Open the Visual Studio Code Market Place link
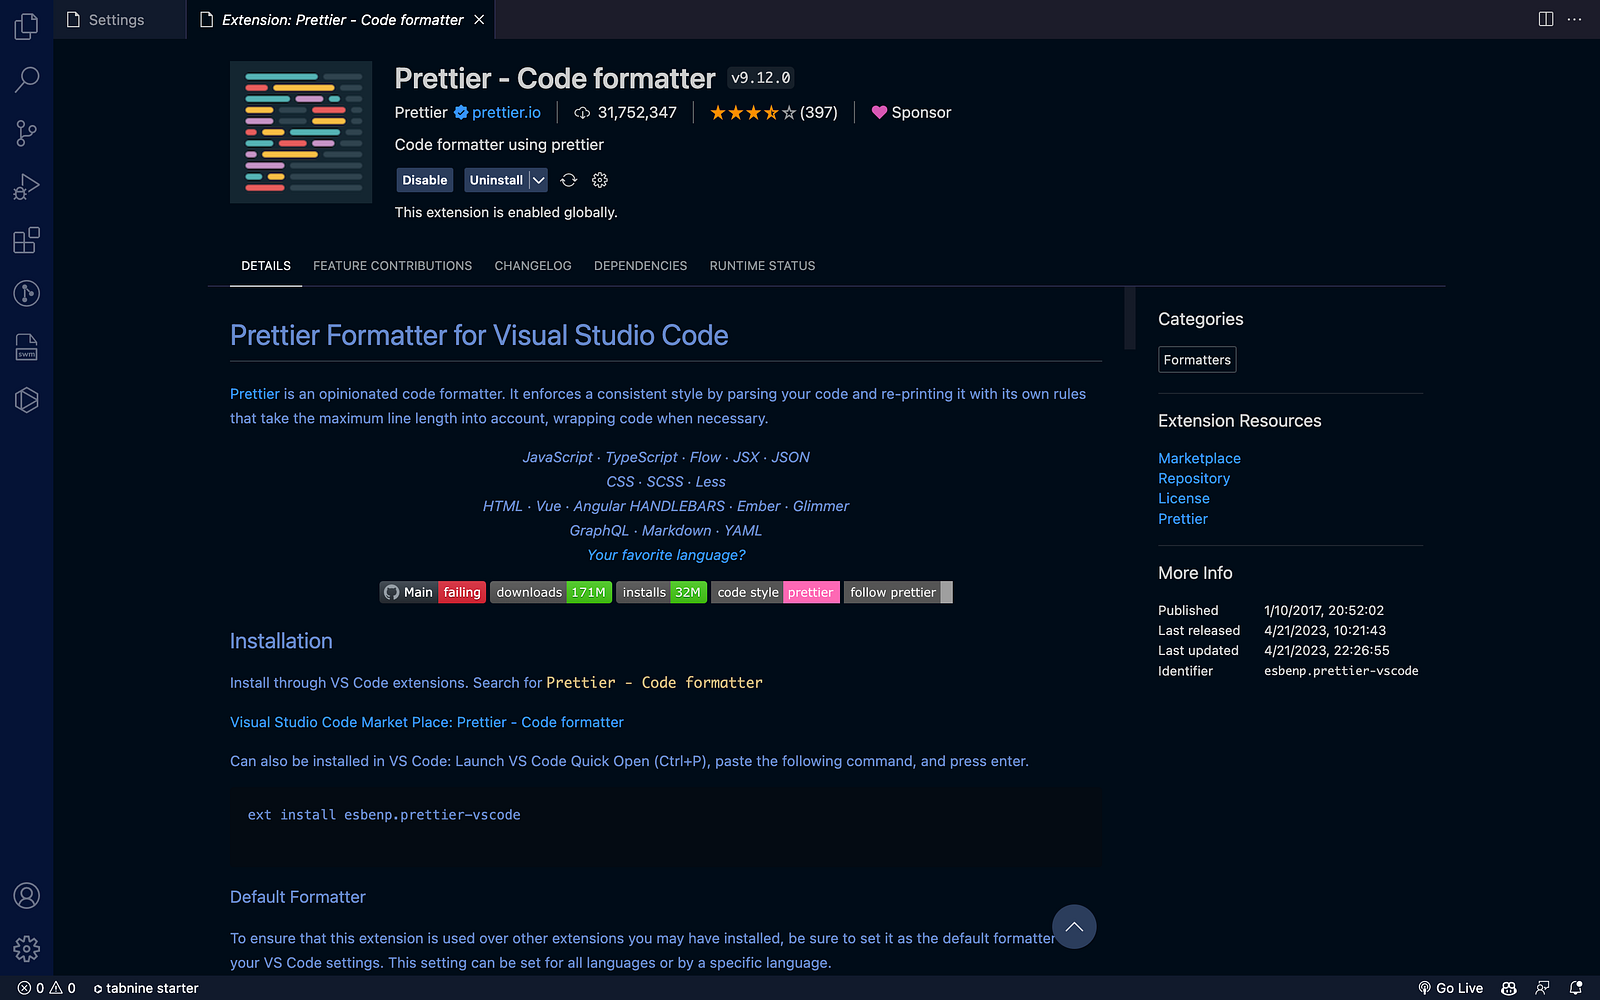The height and width of the screenshot is (1000, 1600). point(427,722)
